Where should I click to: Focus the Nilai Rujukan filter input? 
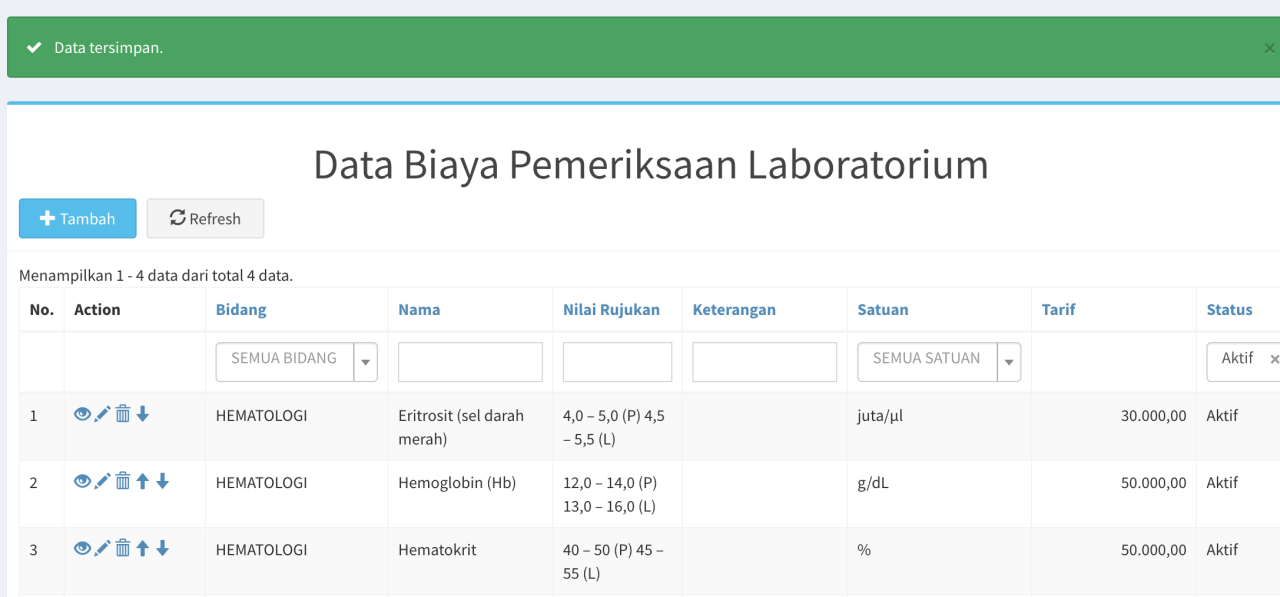coord(617,362)
